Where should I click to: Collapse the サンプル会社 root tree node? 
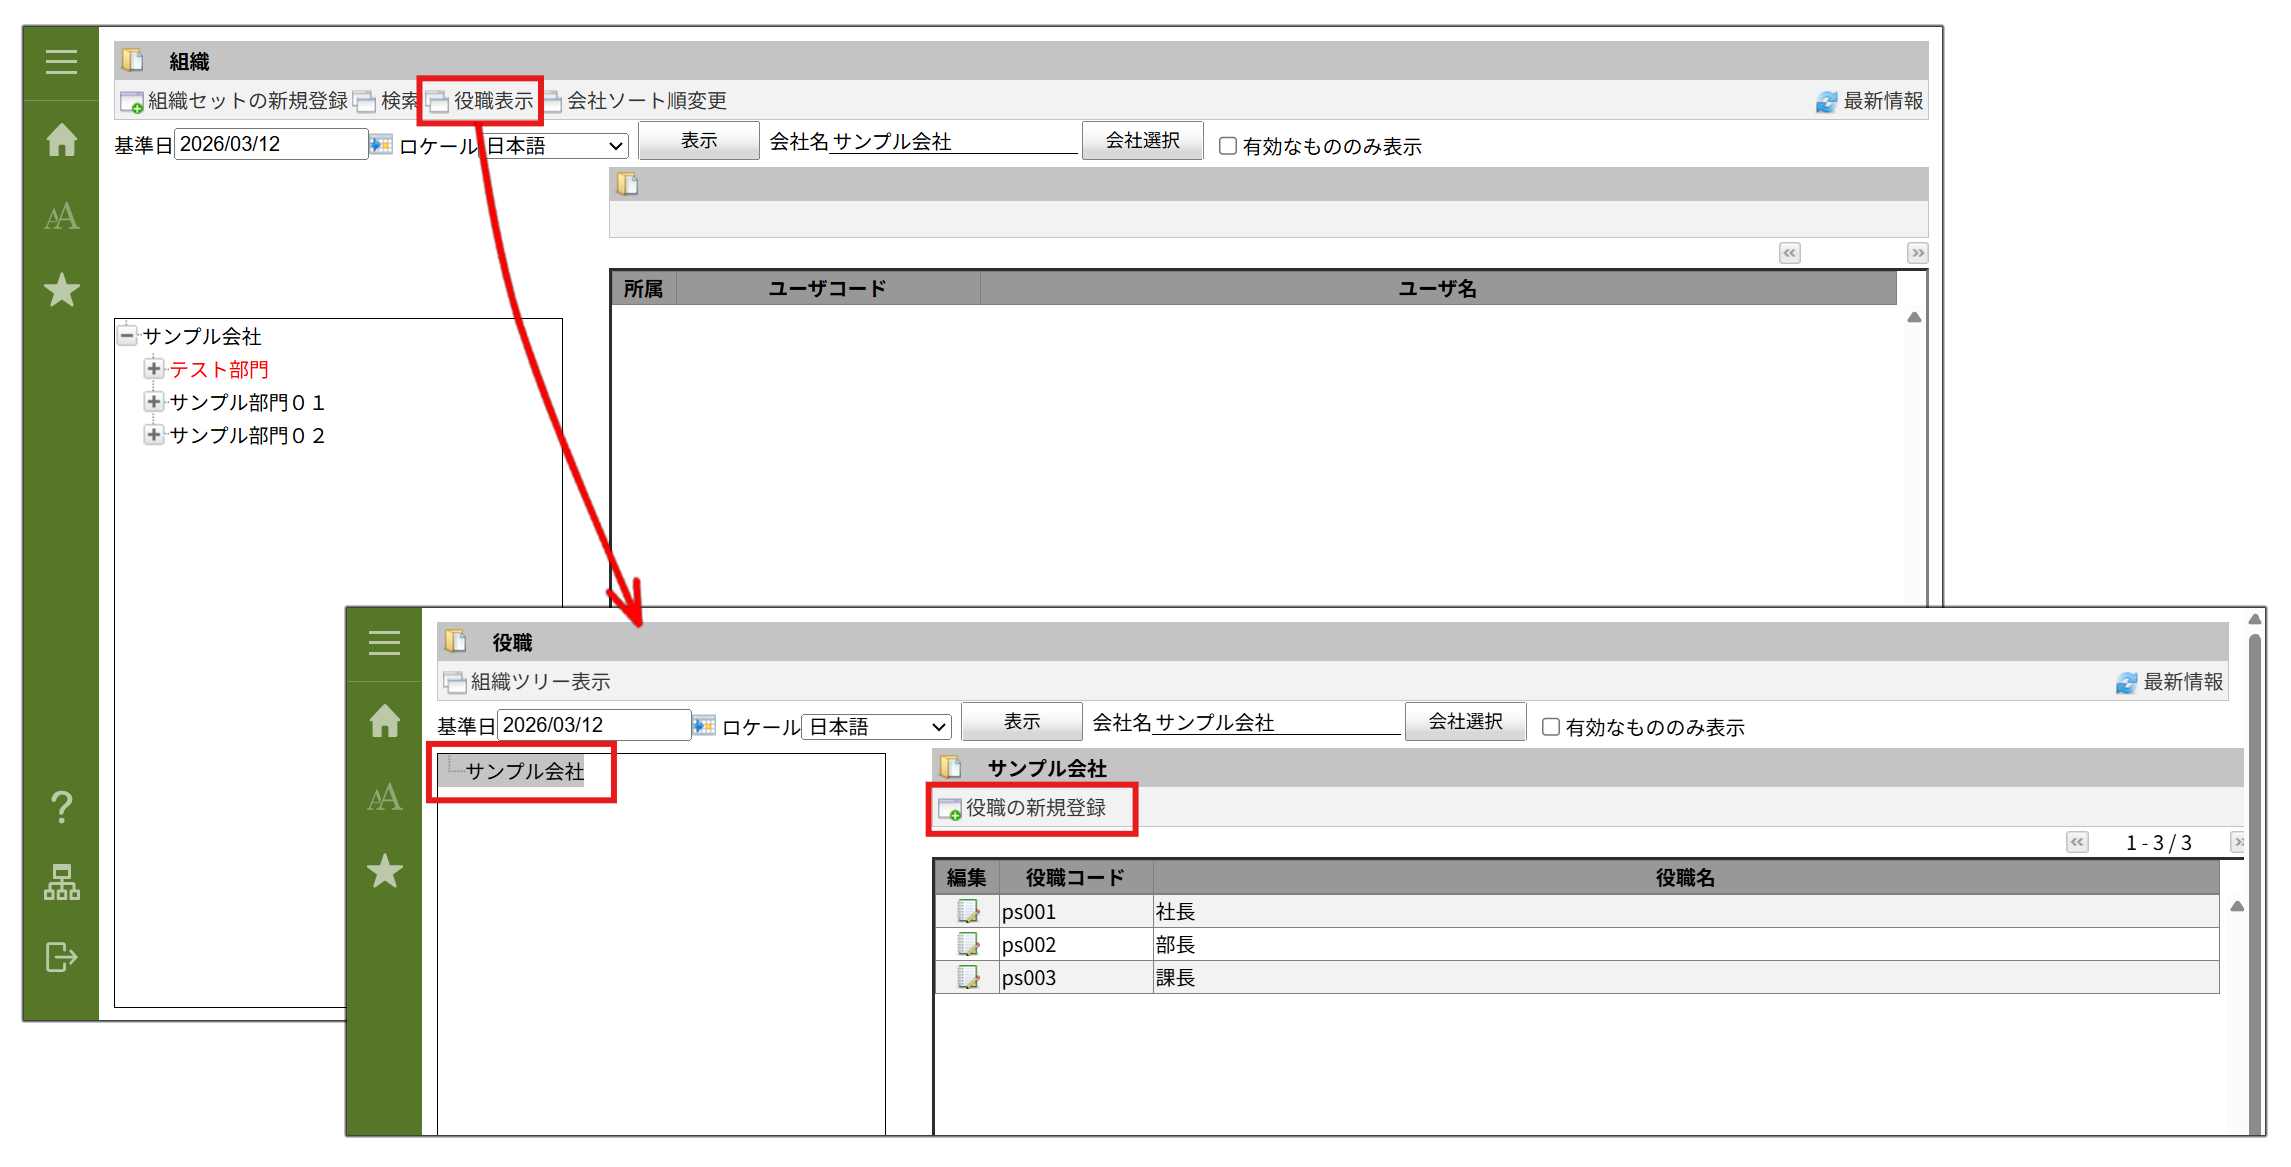coord(127,335)
